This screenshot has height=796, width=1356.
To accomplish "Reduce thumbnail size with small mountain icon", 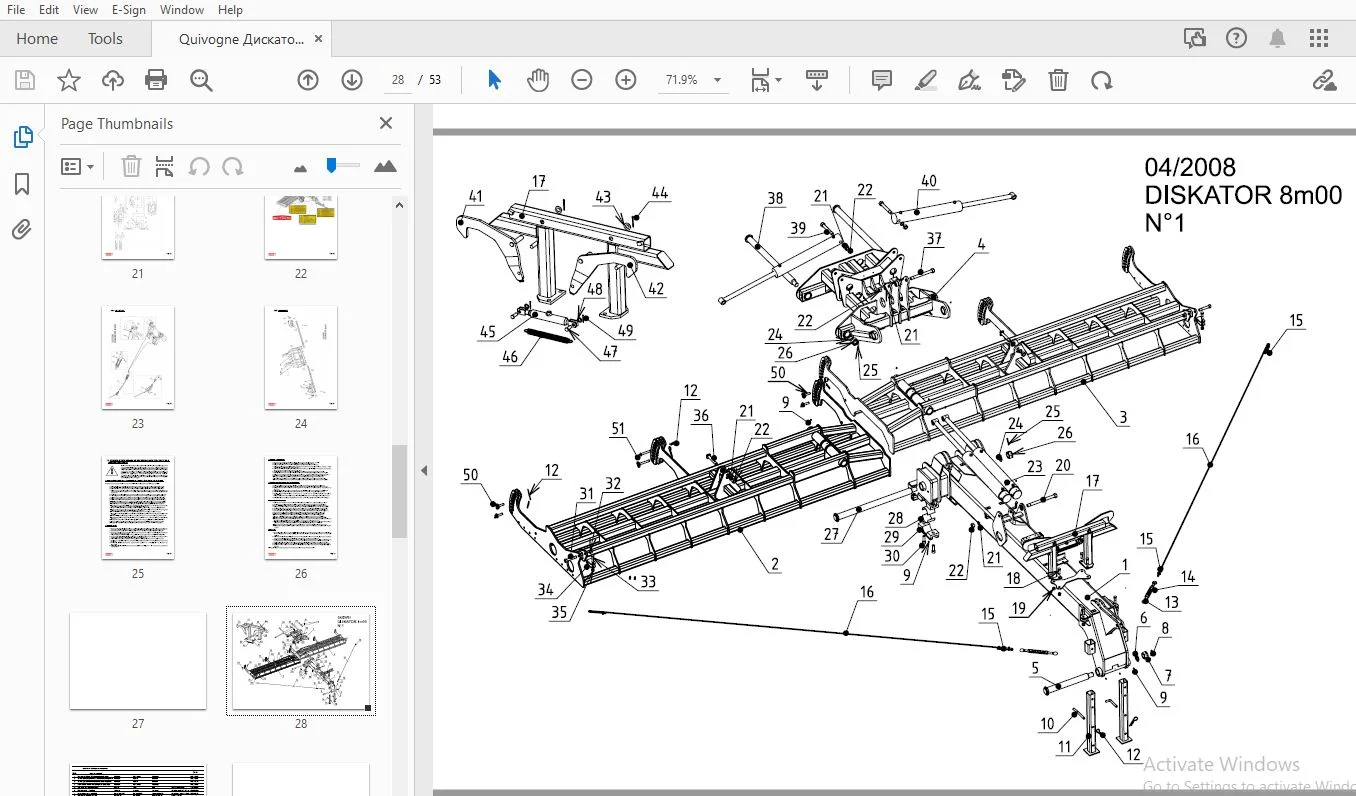I will point(300,167).
